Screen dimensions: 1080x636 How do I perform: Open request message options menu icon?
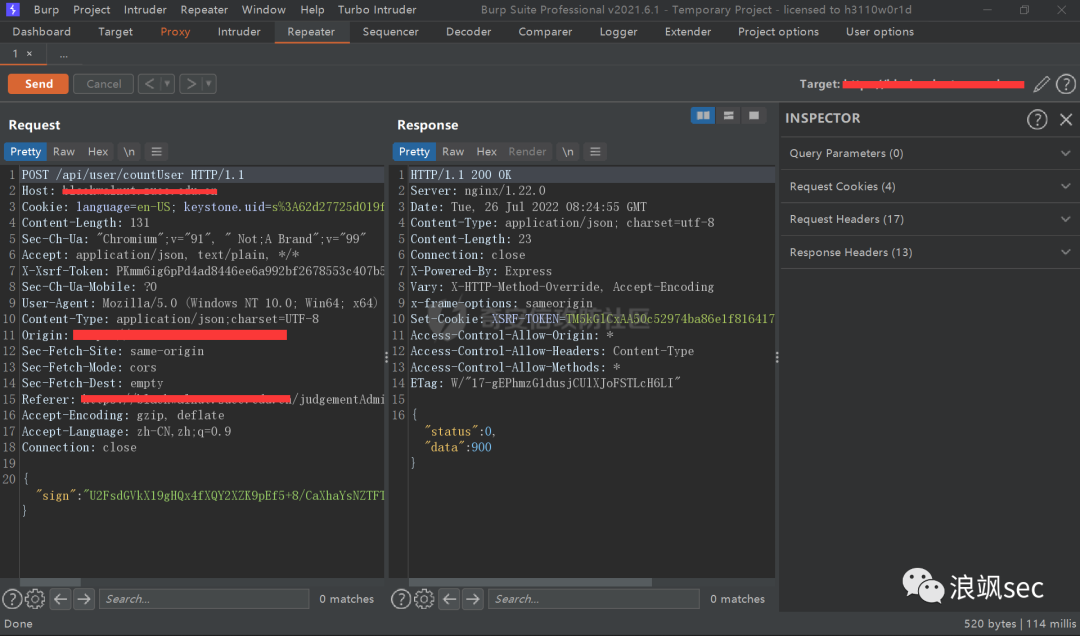156,152
